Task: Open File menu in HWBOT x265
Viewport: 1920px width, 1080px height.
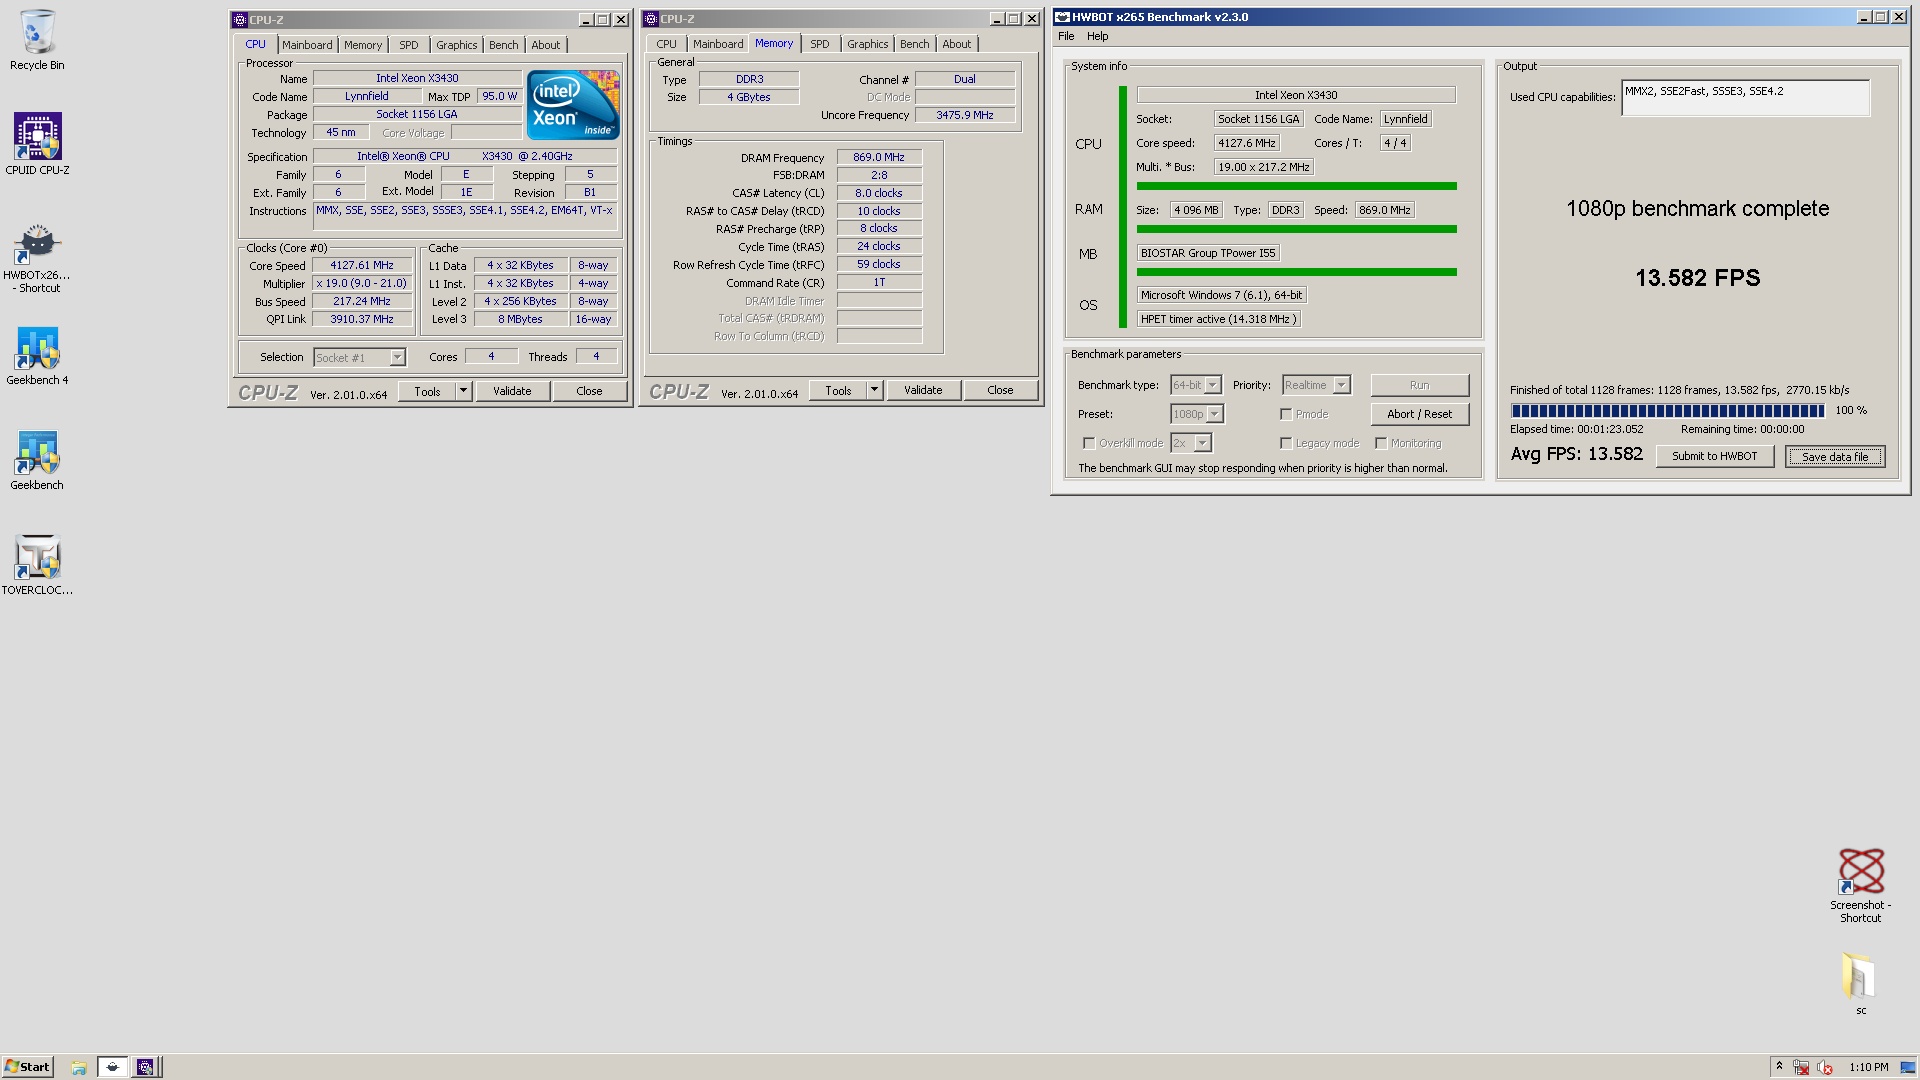Action: point(1066,36)
